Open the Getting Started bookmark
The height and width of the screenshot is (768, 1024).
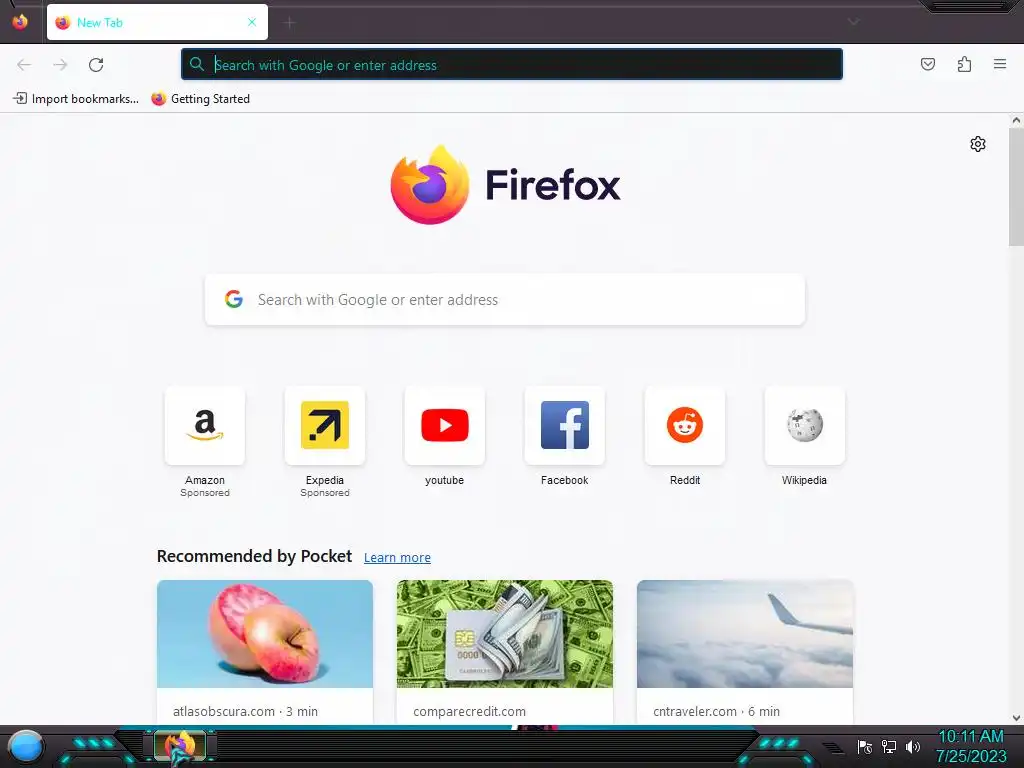(x=200, y=99)
